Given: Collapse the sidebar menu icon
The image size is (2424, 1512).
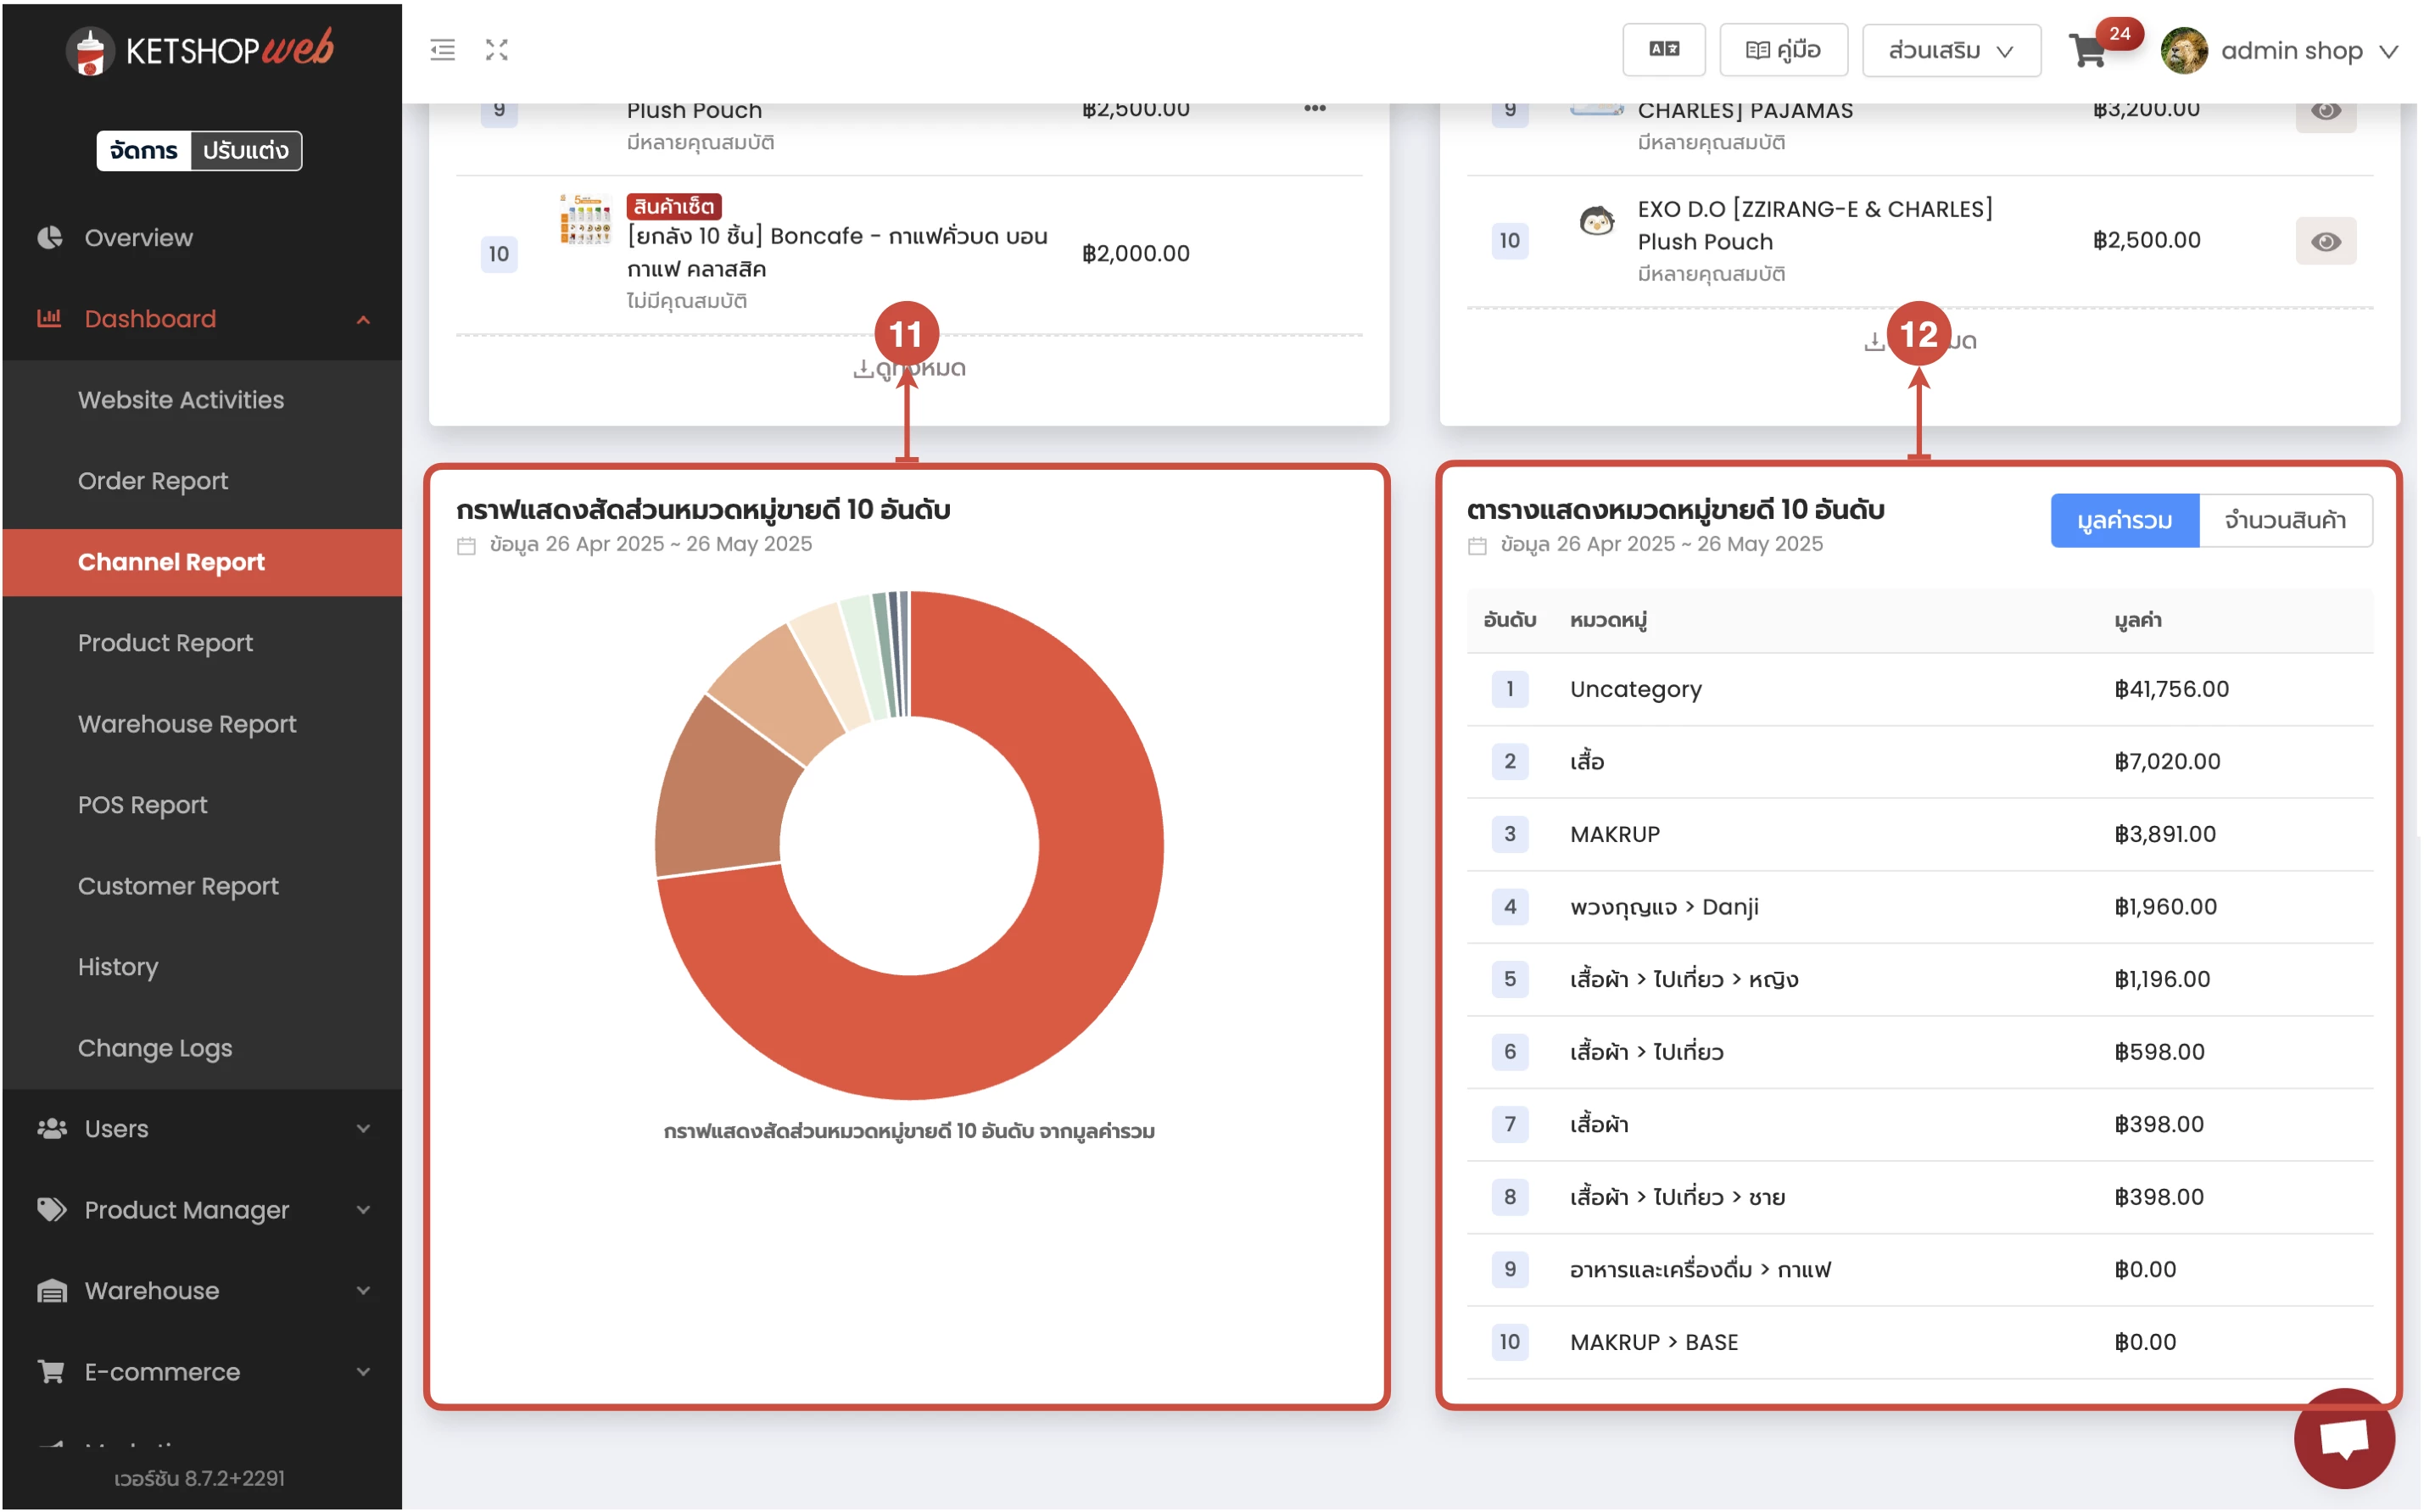Looking at the screenshot, I should pyautogui.click(x=442, y=50).
